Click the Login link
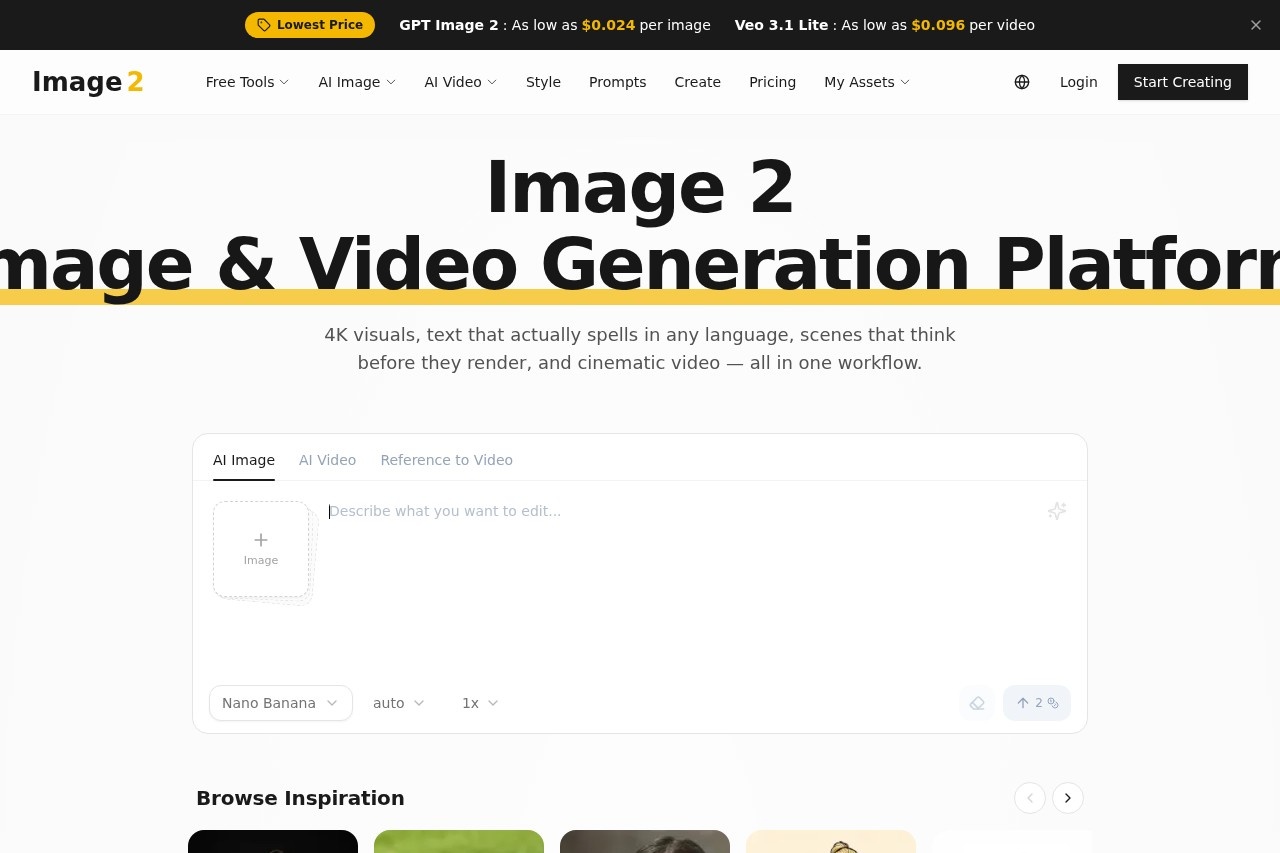The width and height of the screenshot is (1280, 853). (1078, 82)
